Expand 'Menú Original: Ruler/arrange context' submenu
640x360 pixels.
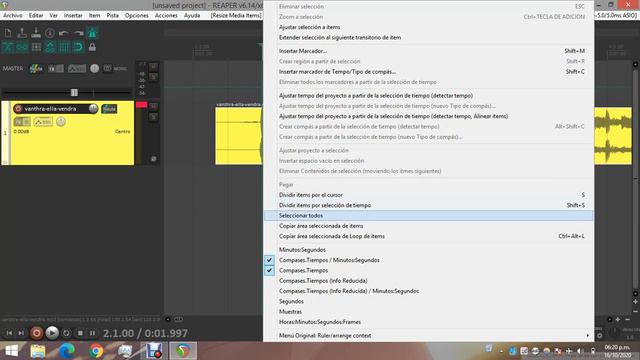coord(429,336)
